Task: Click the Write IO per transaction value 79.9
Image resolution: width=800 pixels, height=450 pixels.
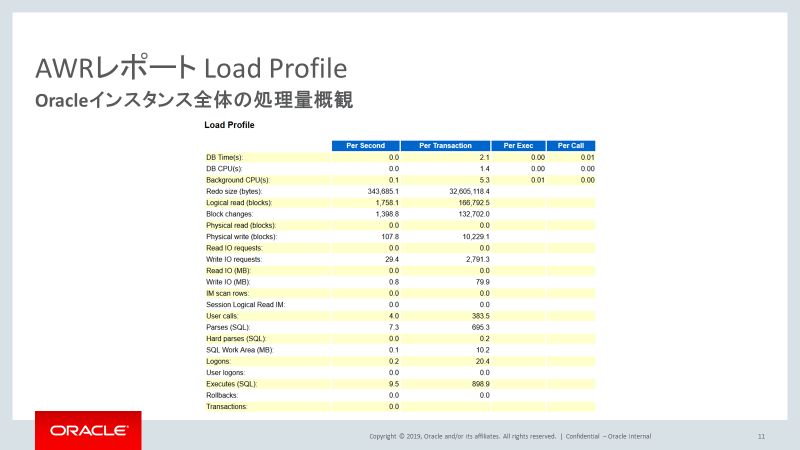Action: click(x=483, y=282)
